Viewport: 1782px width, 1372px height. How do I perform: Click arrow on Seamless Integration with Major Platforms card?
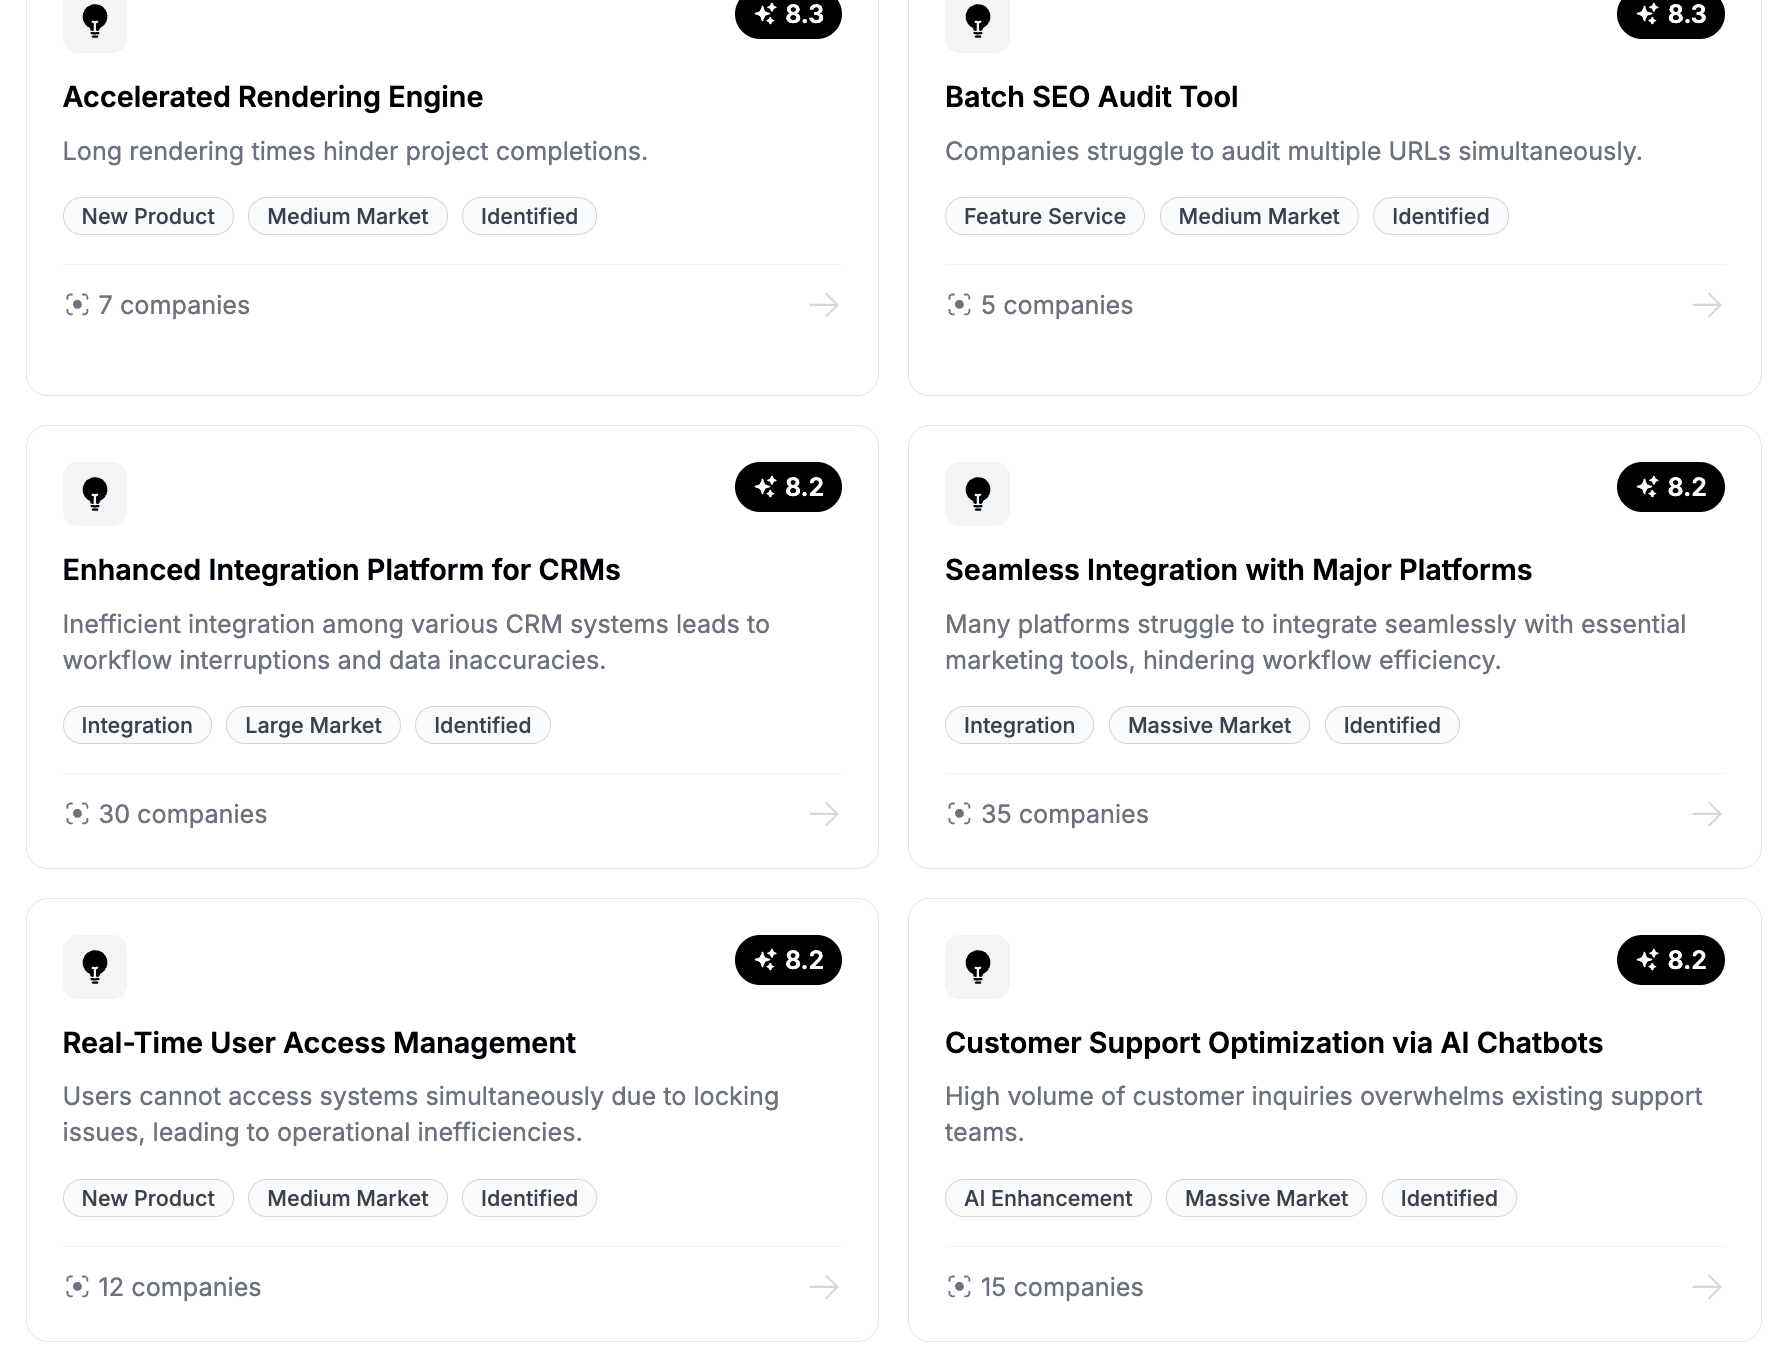(1706, 814)
